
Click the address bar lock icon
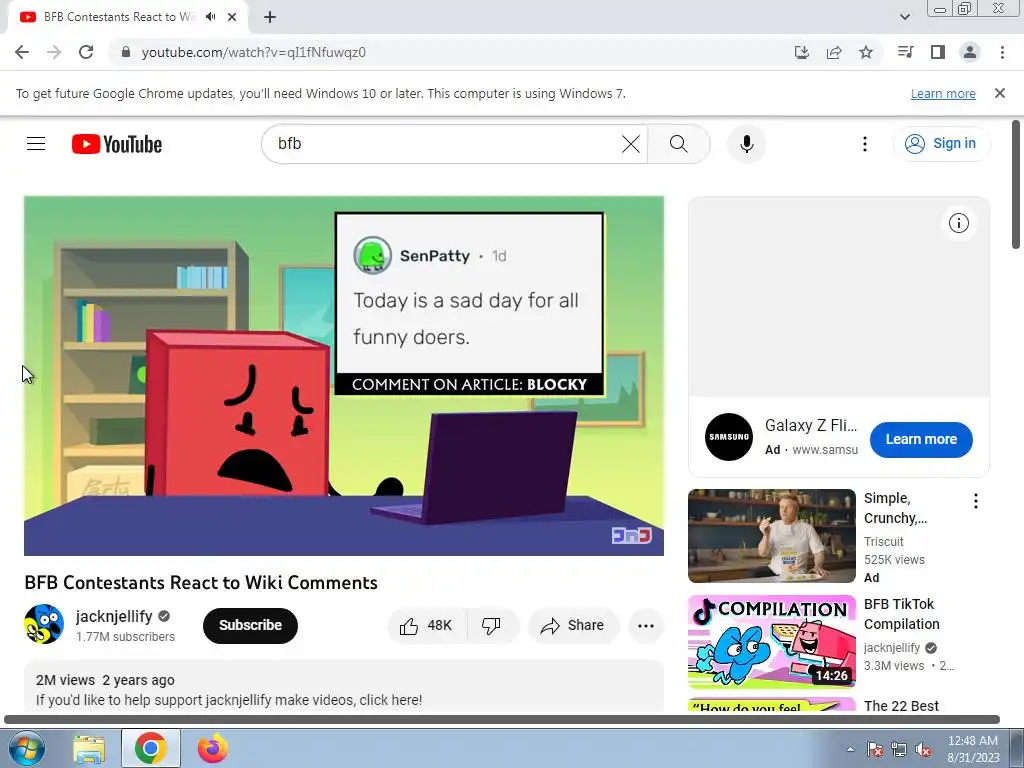(126, 52)
